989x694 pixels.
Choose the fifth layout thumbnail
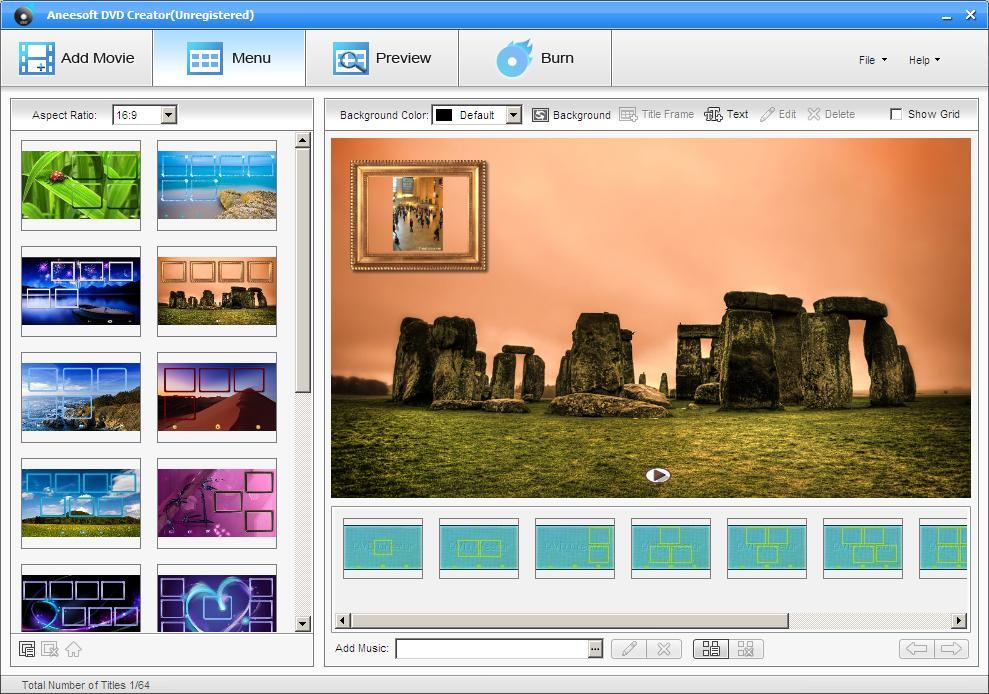point(767,548)
